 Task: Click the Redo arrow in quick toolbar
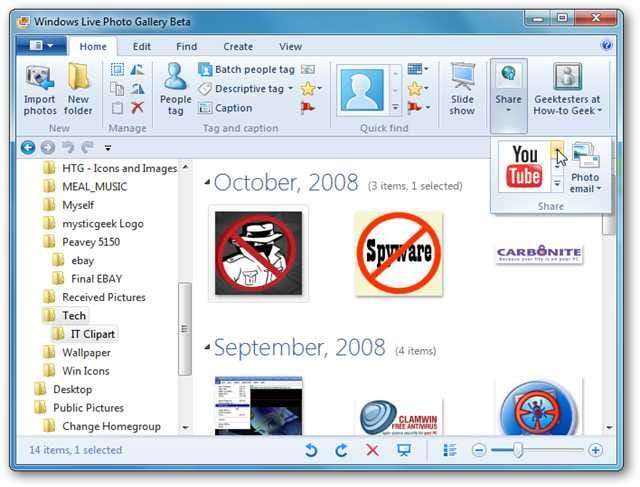tap(87, 147)
